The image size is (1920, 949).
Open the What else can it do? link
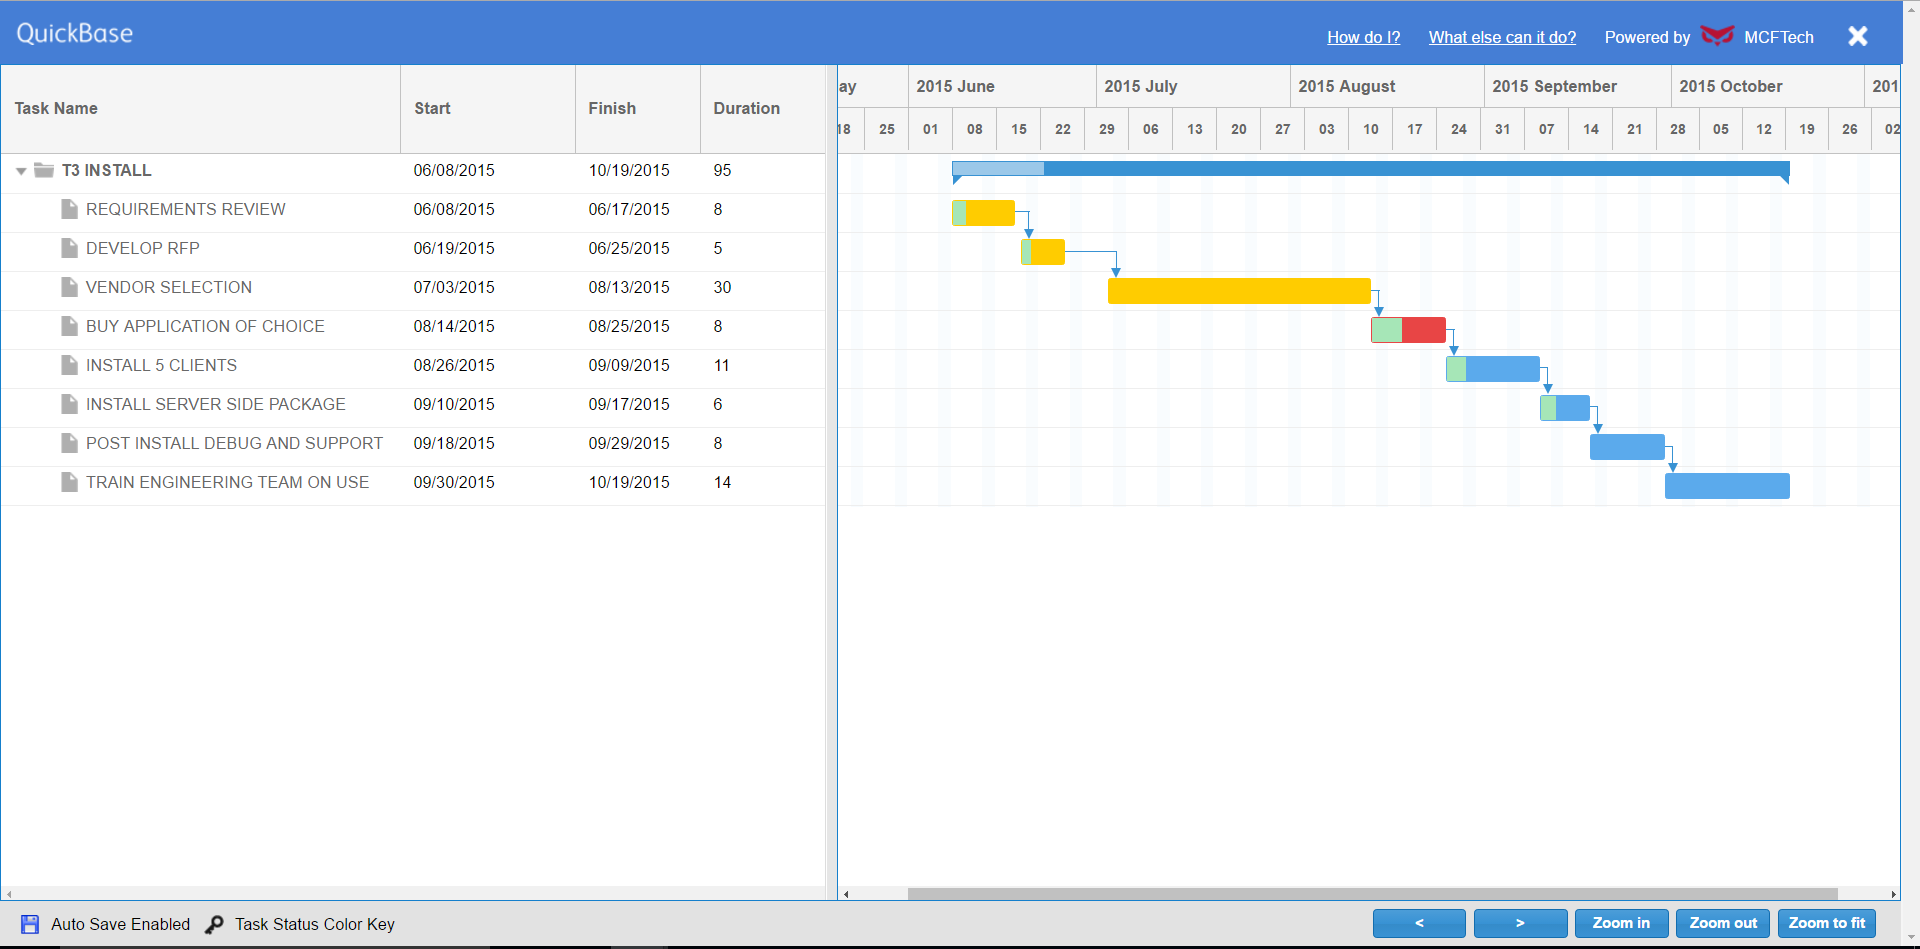1502,37
